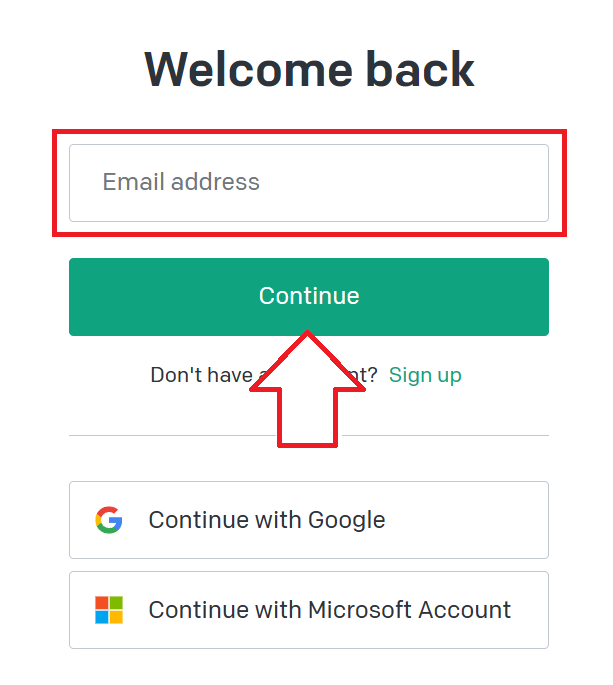Image resolution: width=613 pixels, height=685 pixels.
Task: Click the white Continue label text
Action: [309, 296]
